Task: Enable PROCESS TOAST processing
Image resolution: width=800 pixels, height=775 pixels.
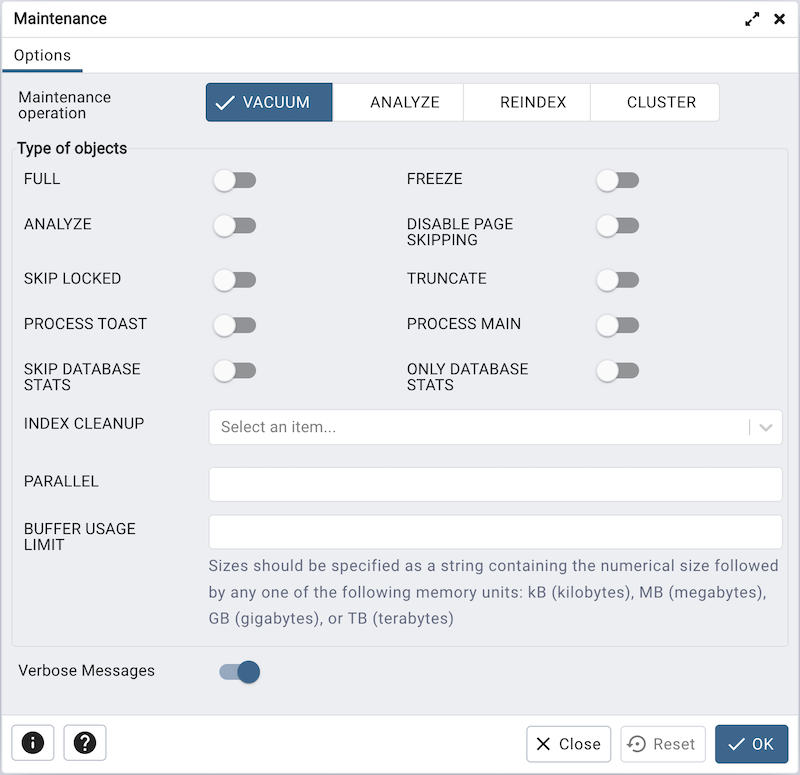Action: click(235, 325)
